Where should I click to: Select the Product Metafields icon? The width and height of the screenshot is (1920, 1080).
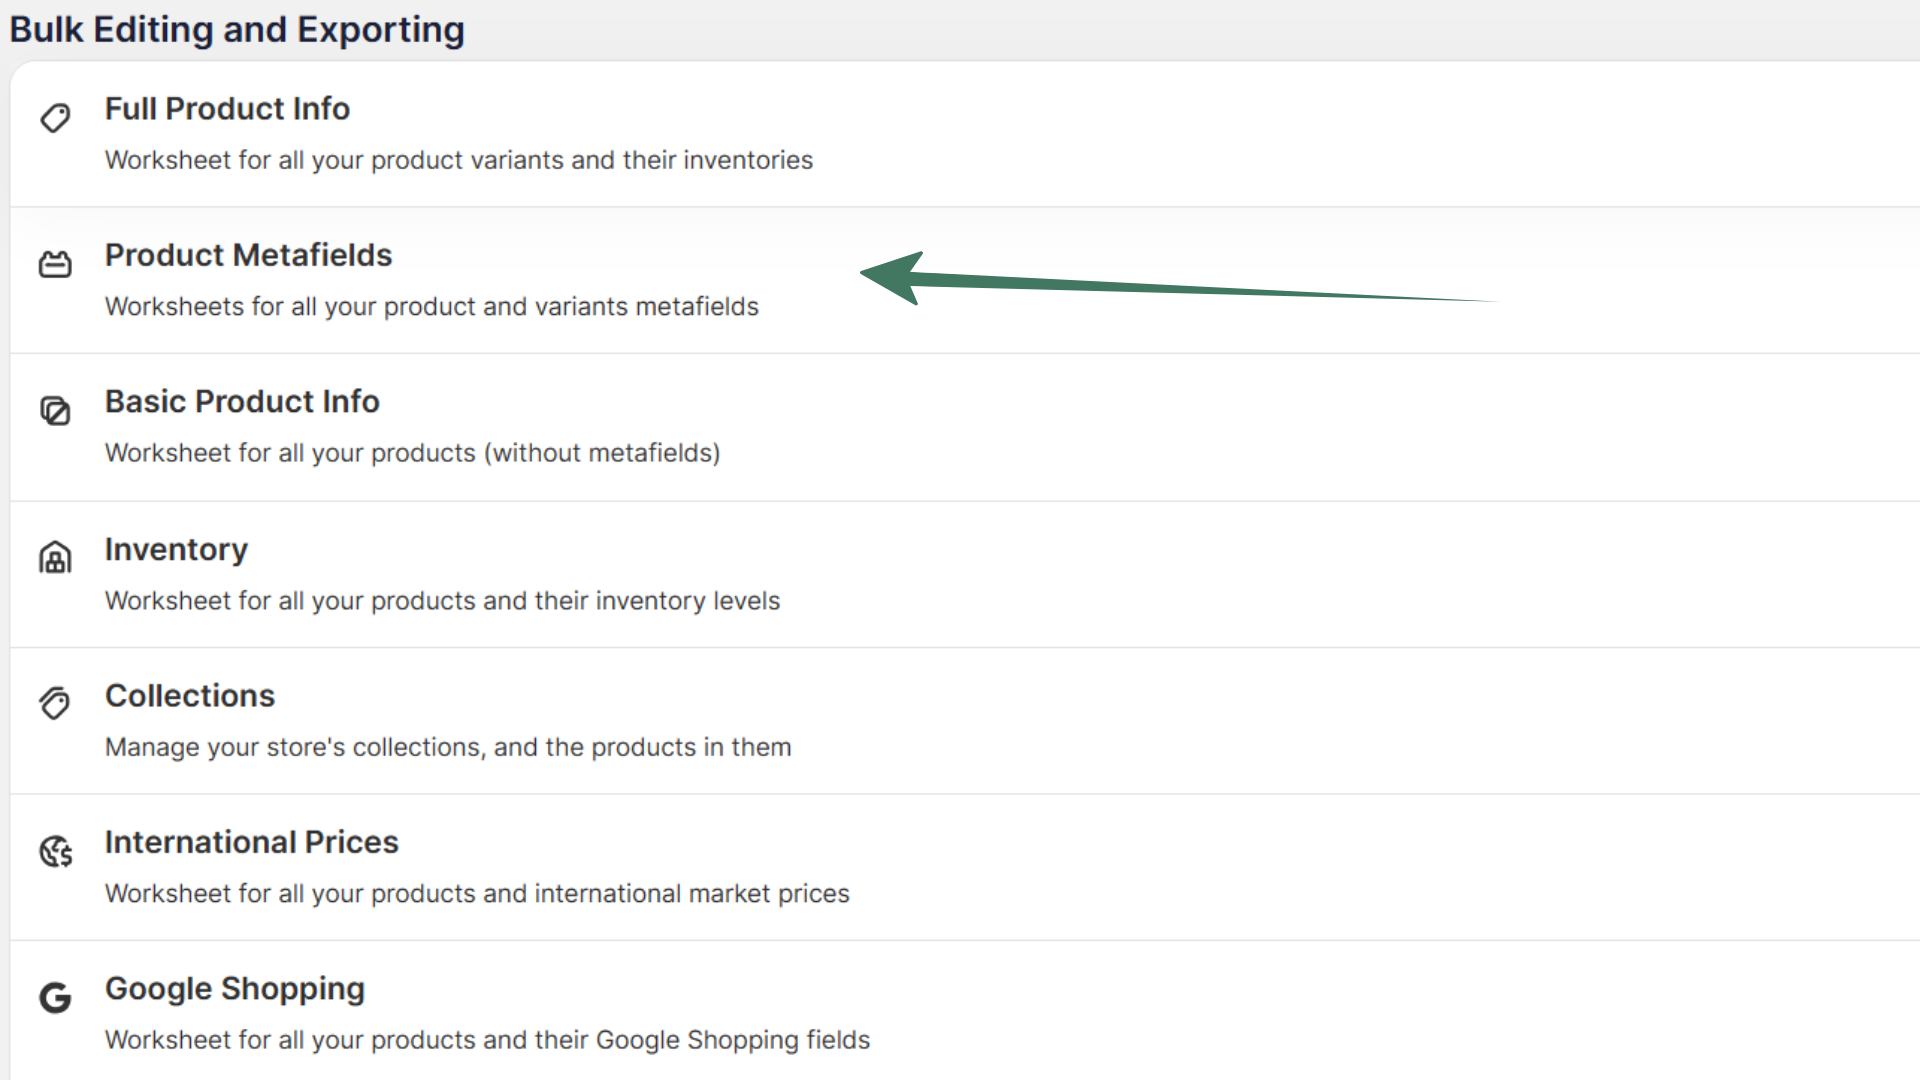tap(55, 263)
